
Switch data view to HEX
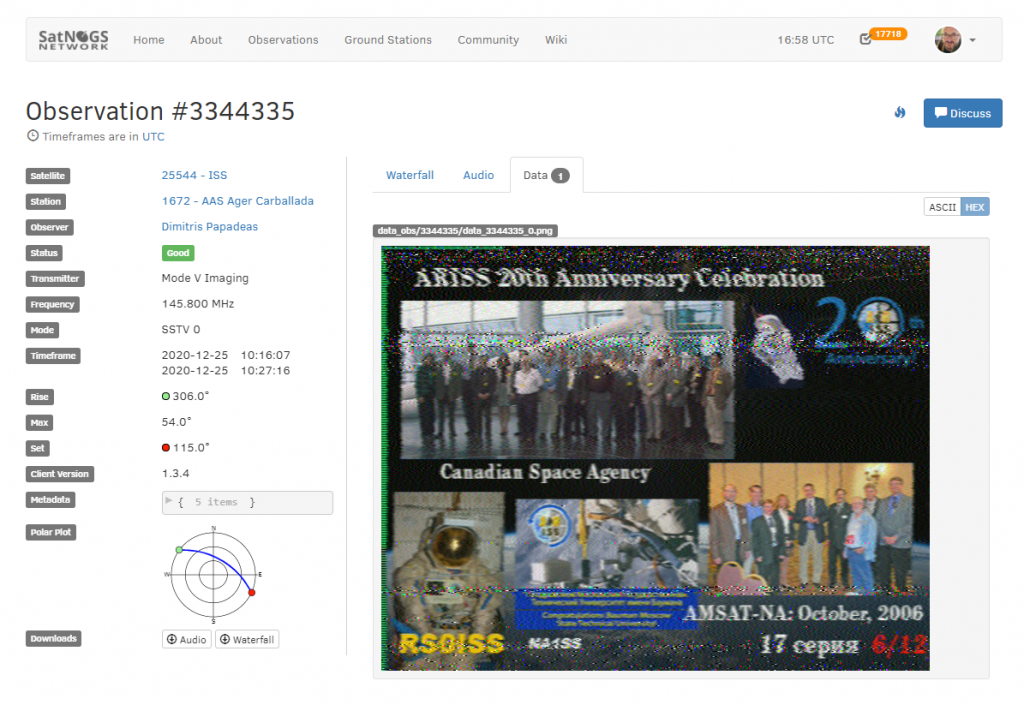975,207
